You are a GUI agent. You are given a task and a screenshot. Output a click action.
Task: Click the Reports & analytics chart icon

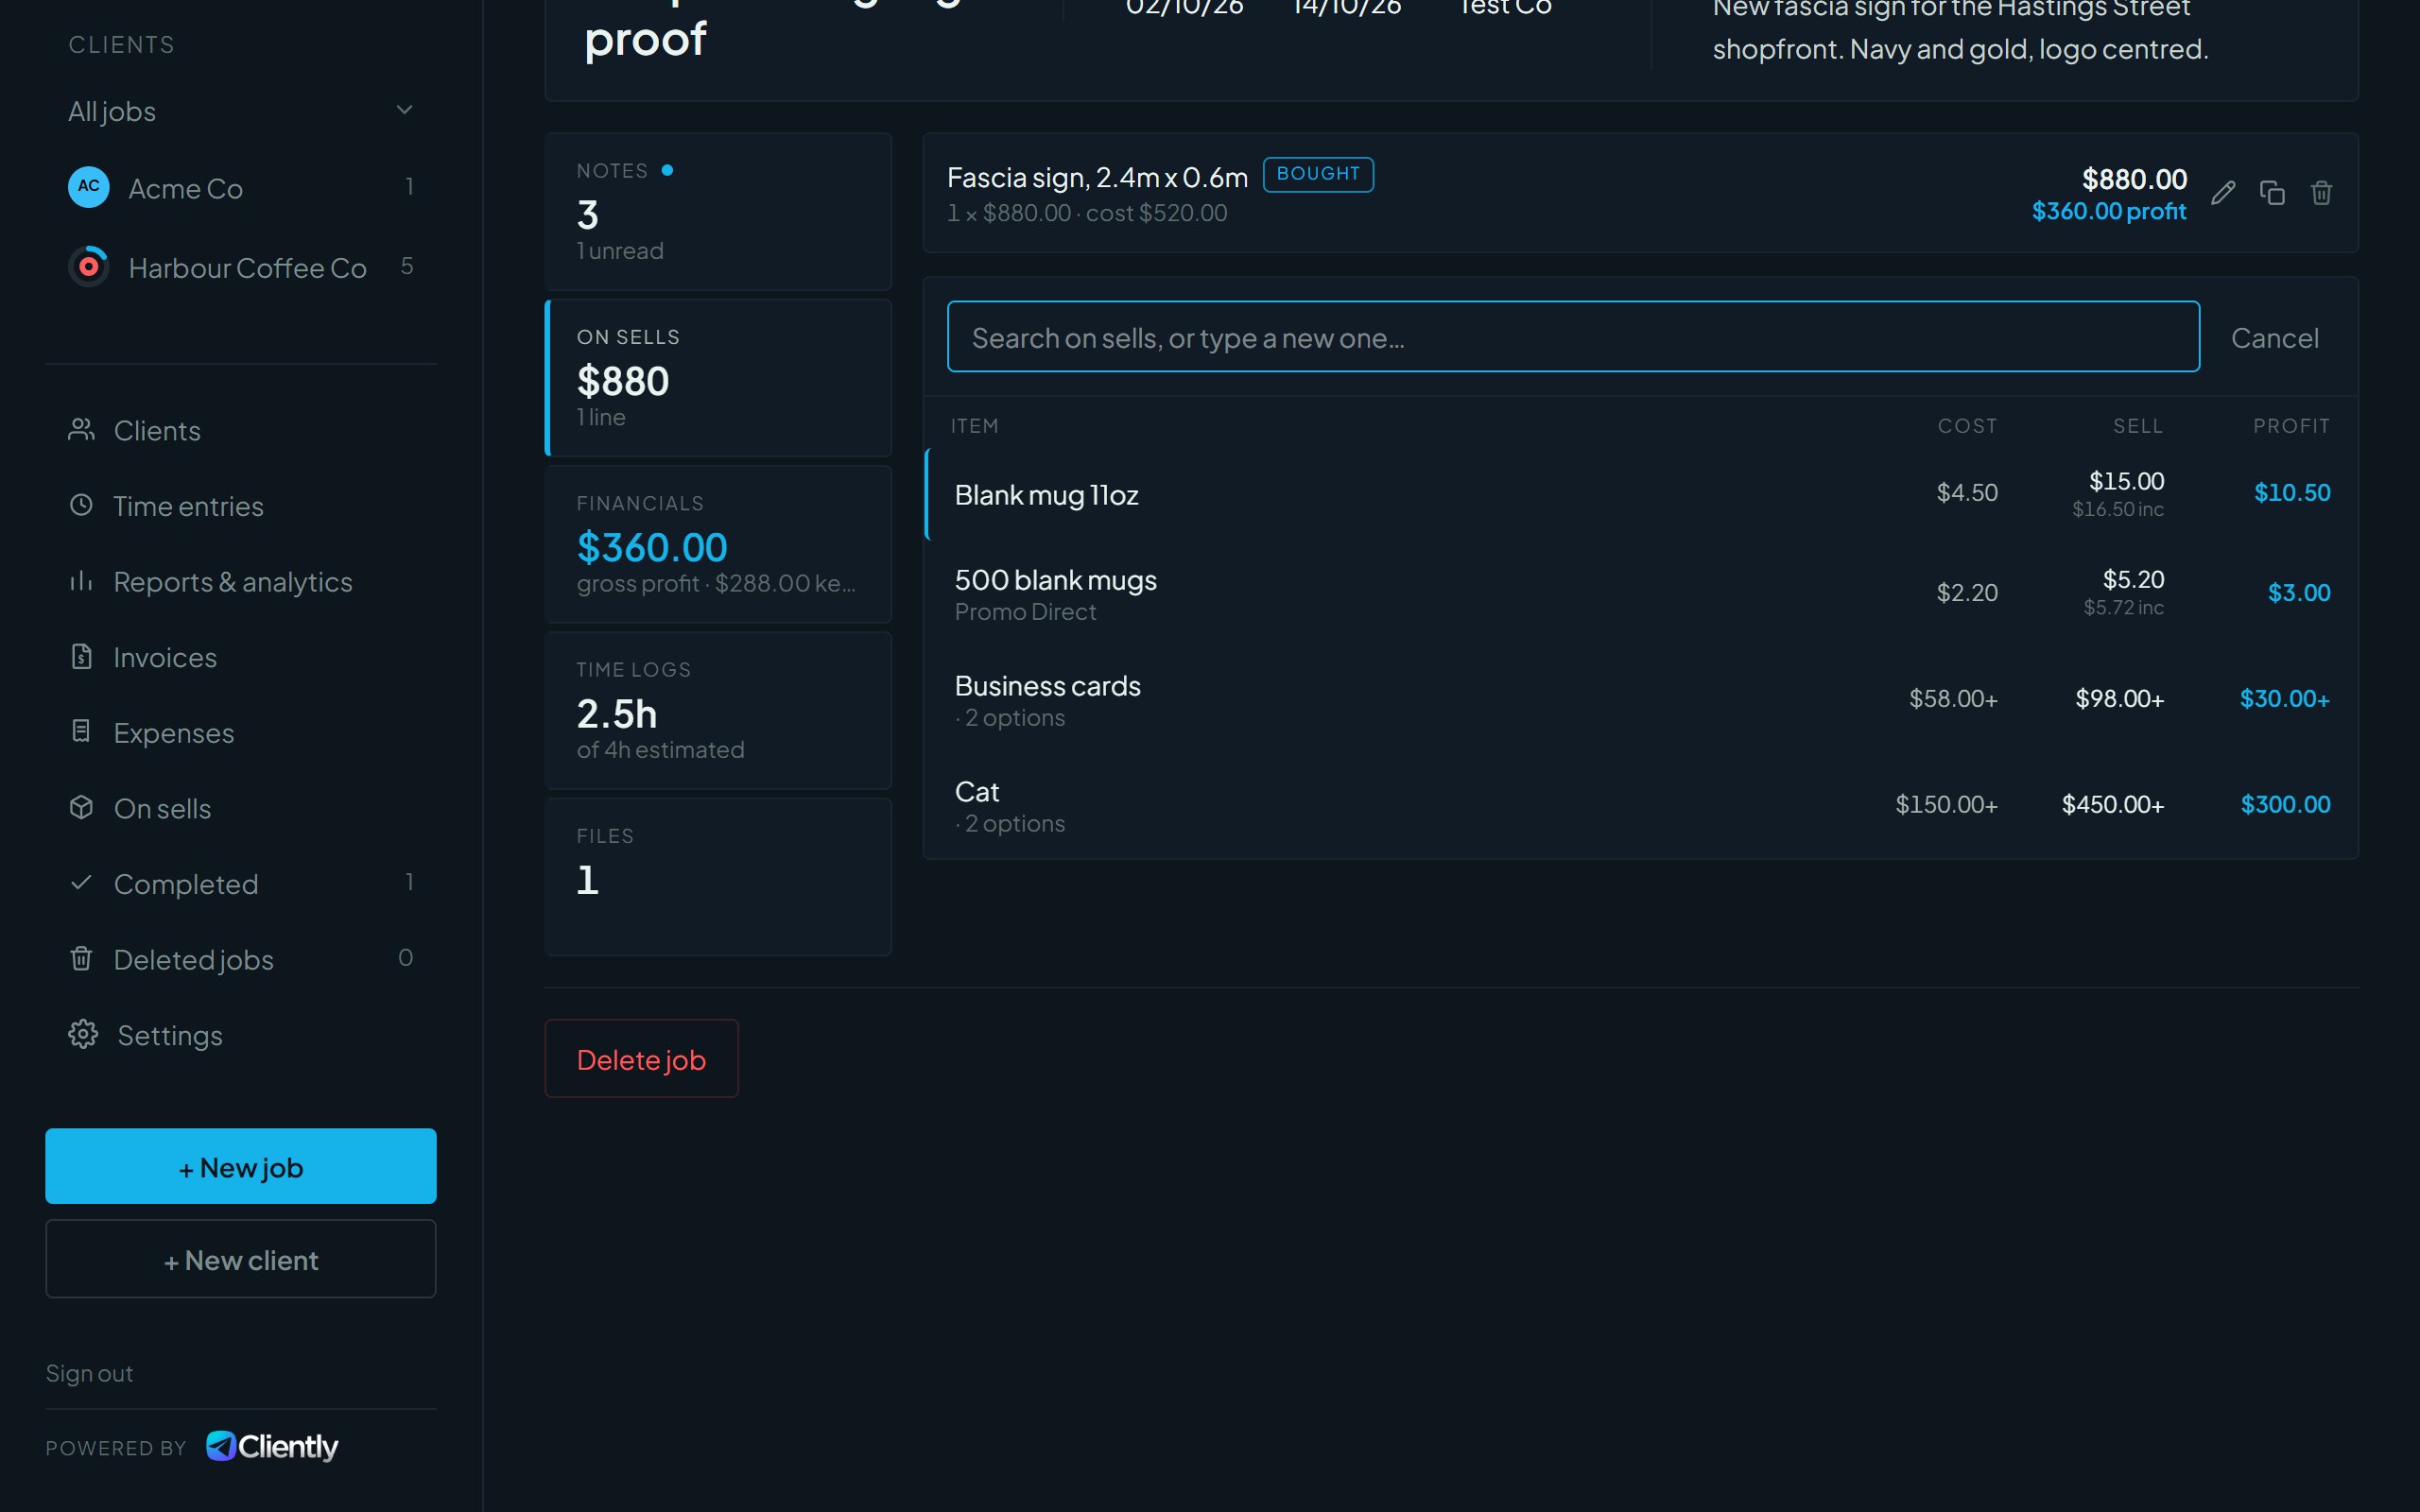[81, 581]
